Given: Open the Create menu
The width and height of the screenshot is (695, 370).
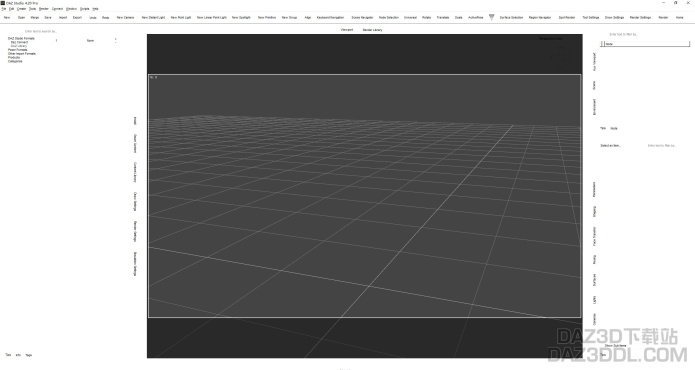Looking at the screenshot, I should 21,9.
